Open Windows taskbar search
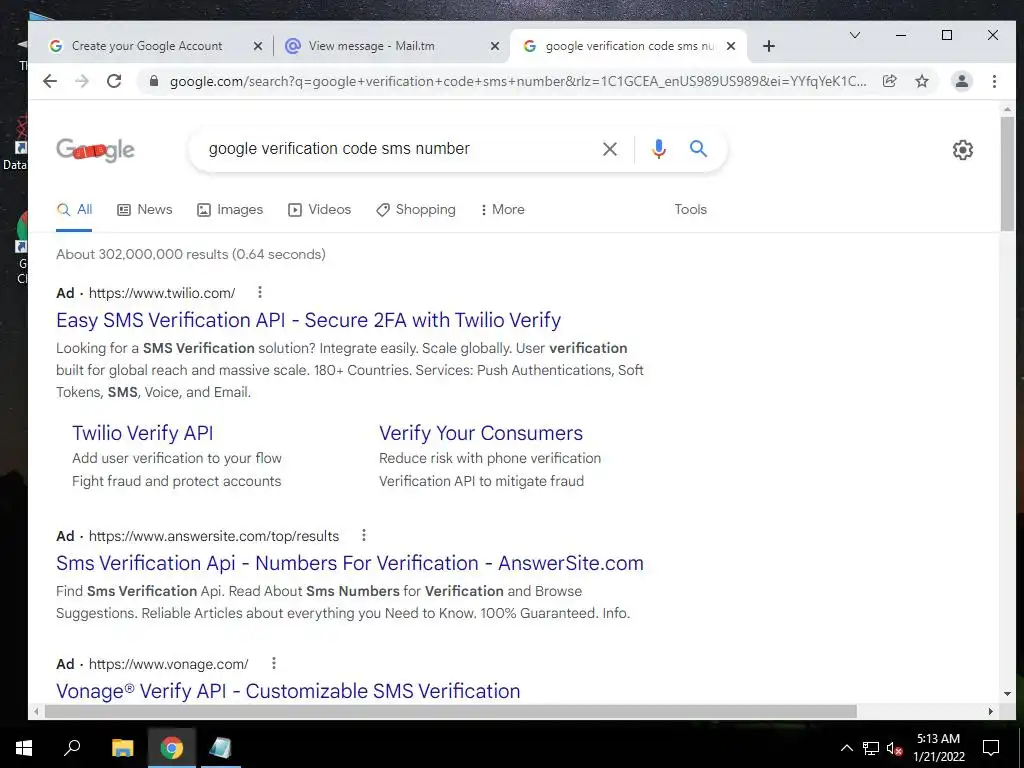This screenshot has height=768, width=1024. point(72,748)
